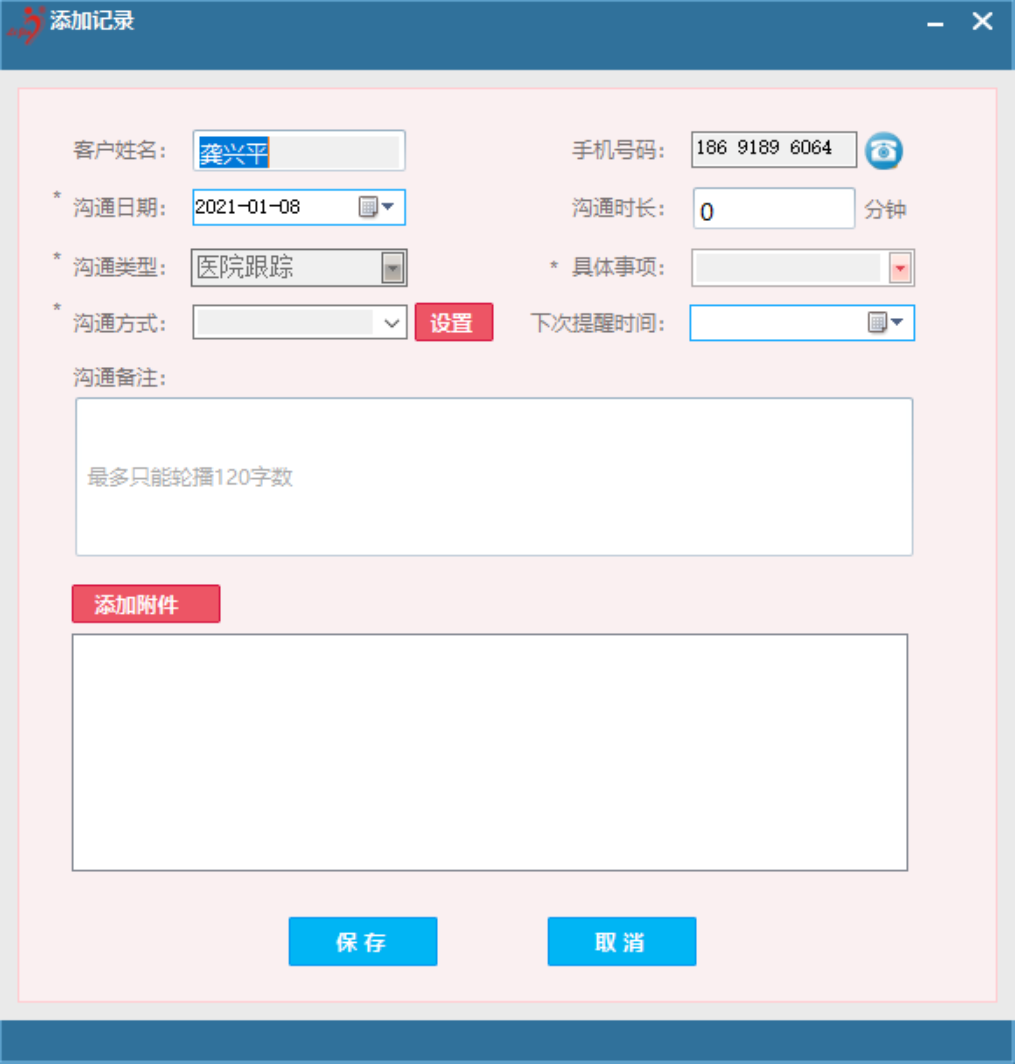Click the 手机号码 field
This screenshot has width=1015, height=1064.
click(774, 149)
